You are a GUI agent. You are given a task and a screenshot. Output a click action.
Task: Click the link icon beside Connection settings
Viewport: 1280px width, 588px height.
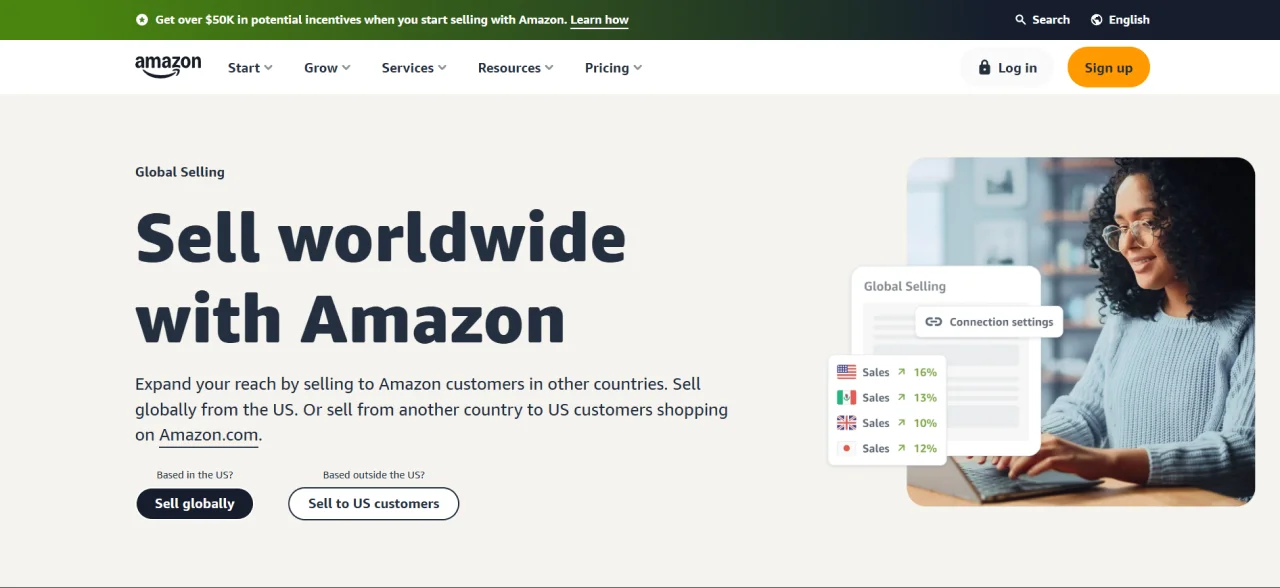pos(933,322)
